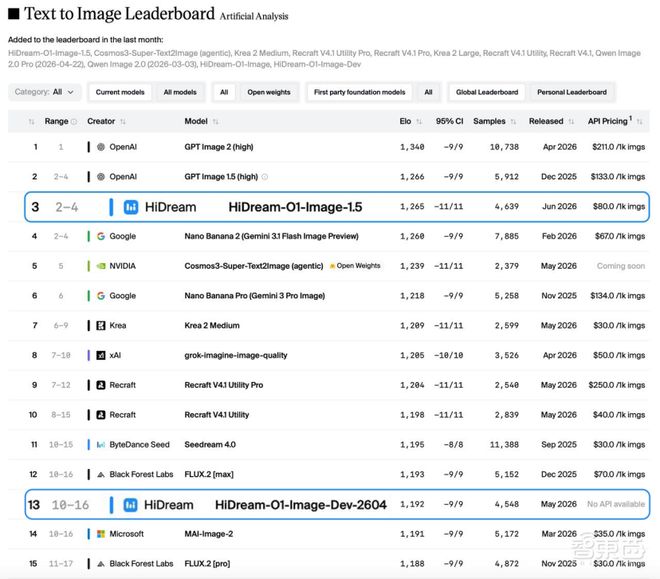Select the Current models filter
Viewport: 660px width, 579px height.
[120, 92]
